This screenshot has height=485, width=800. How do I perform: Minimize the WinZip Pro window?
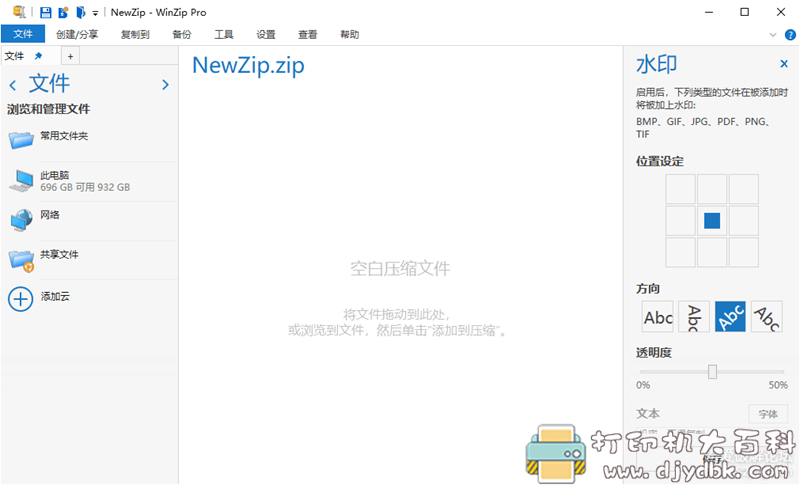pyautogui.click(x=709, y=12)
